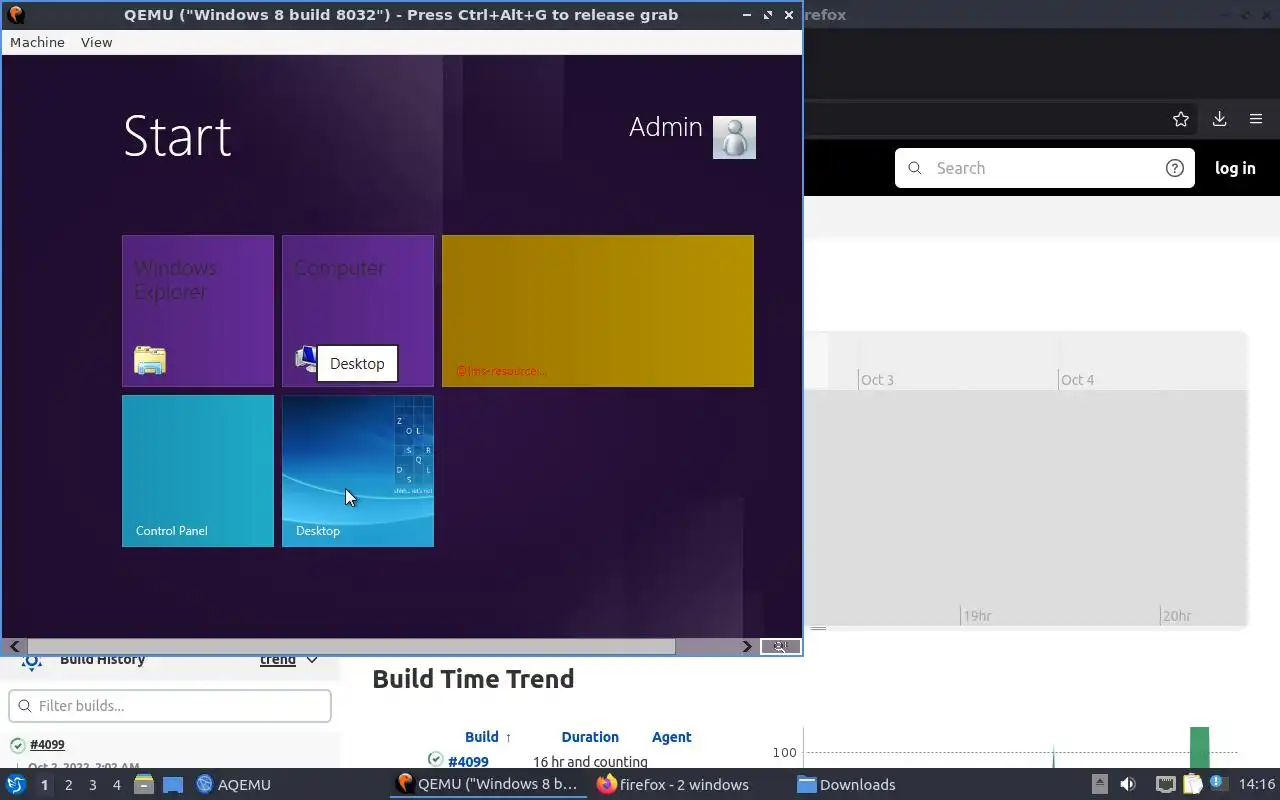Open the Downloads taskbar entry

click(846, 784)
